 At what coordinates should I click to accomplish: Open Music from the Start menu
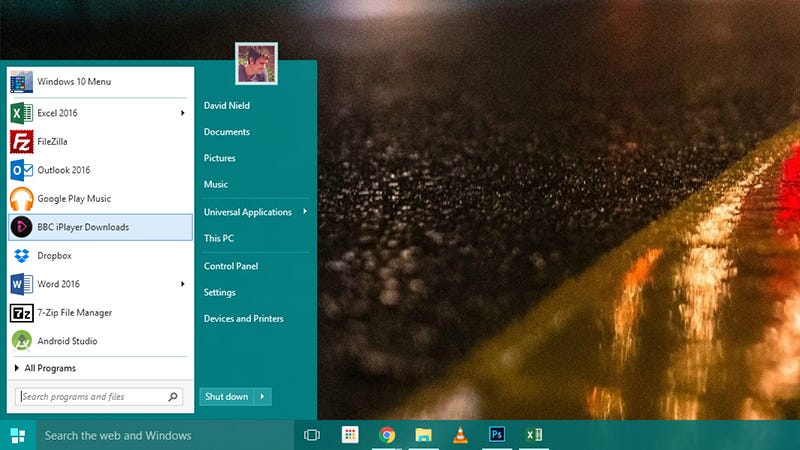point(216,184)
